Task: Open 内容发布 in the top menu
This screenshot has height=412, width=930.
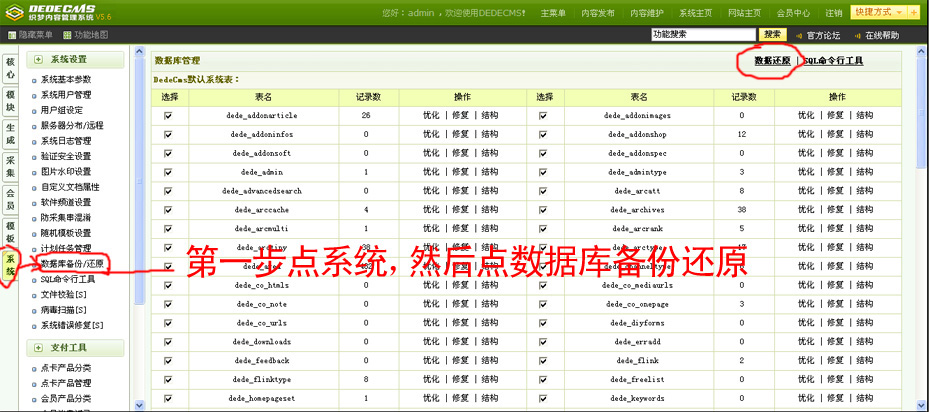Action: [599, 14]
